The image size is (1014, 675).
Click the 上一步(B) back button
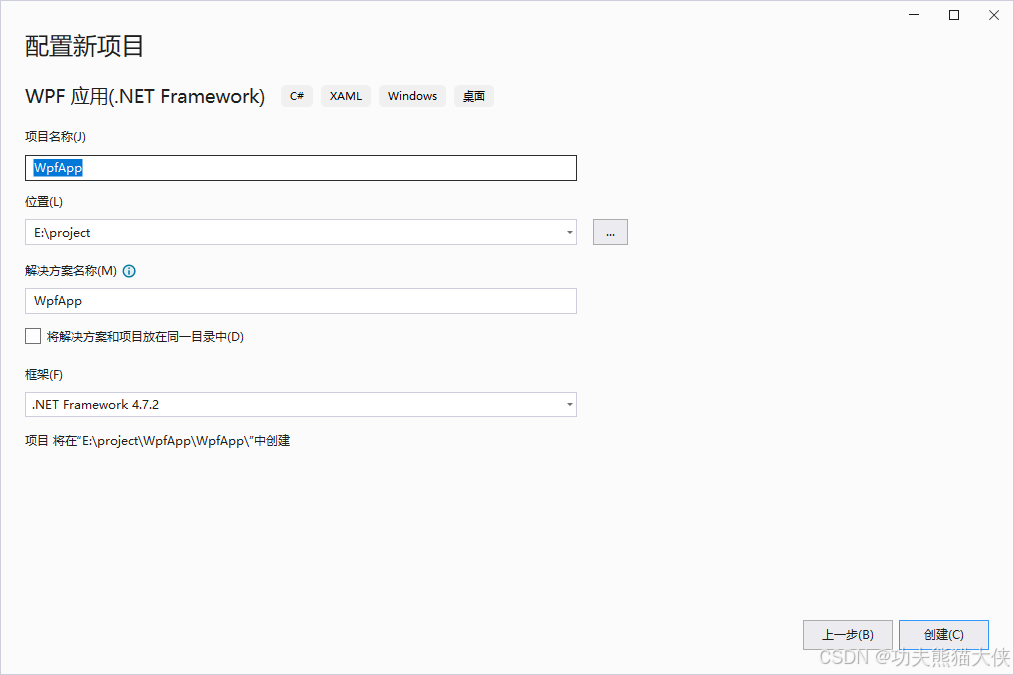(x=848, y=635)
